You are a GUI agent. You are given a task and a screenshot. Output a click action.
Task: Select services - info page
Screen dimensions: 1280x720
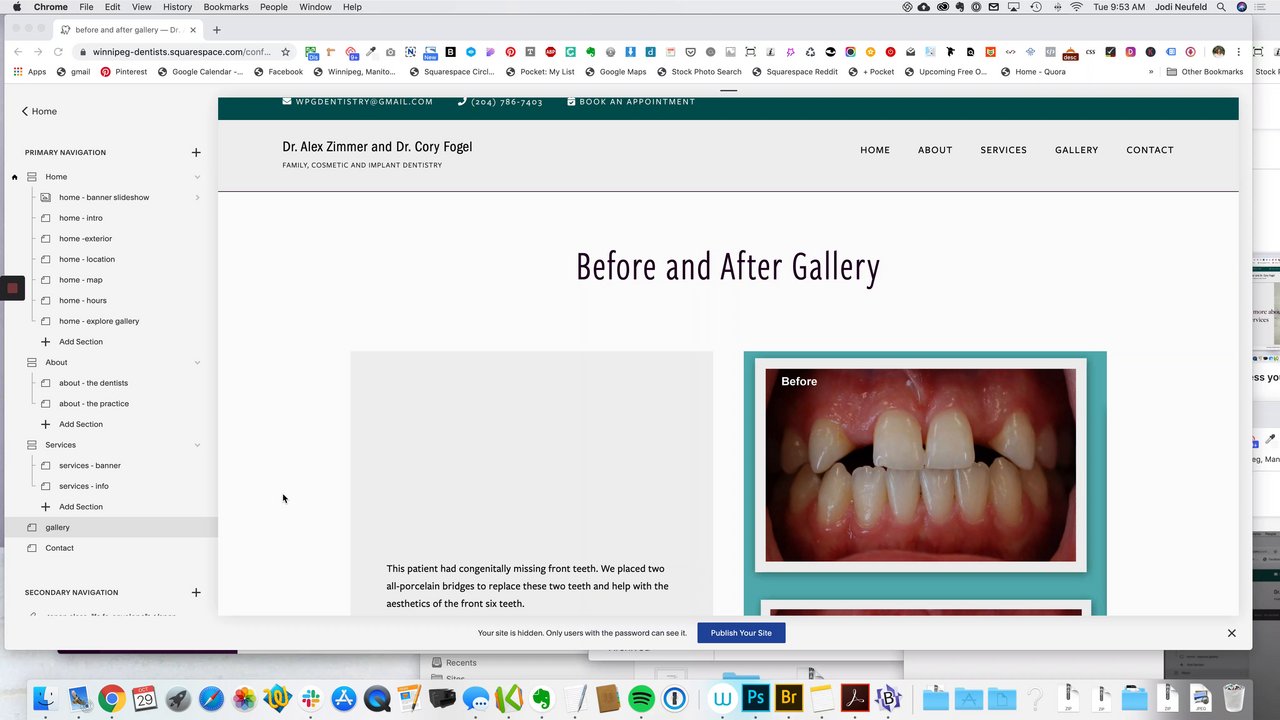coord(84,486)
